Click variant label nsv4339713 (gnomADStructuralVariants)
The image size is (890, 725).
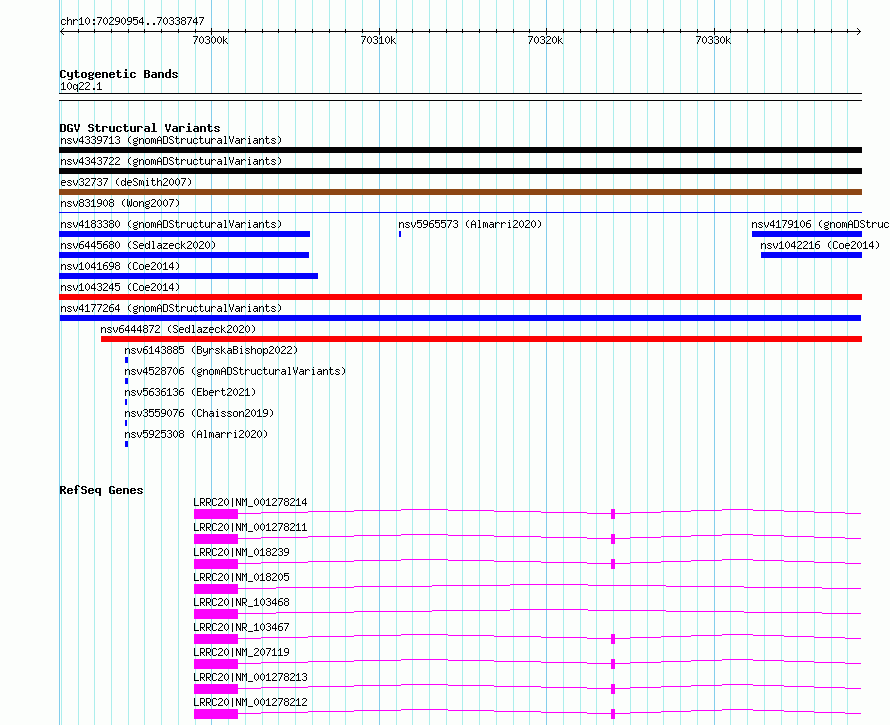171,140
